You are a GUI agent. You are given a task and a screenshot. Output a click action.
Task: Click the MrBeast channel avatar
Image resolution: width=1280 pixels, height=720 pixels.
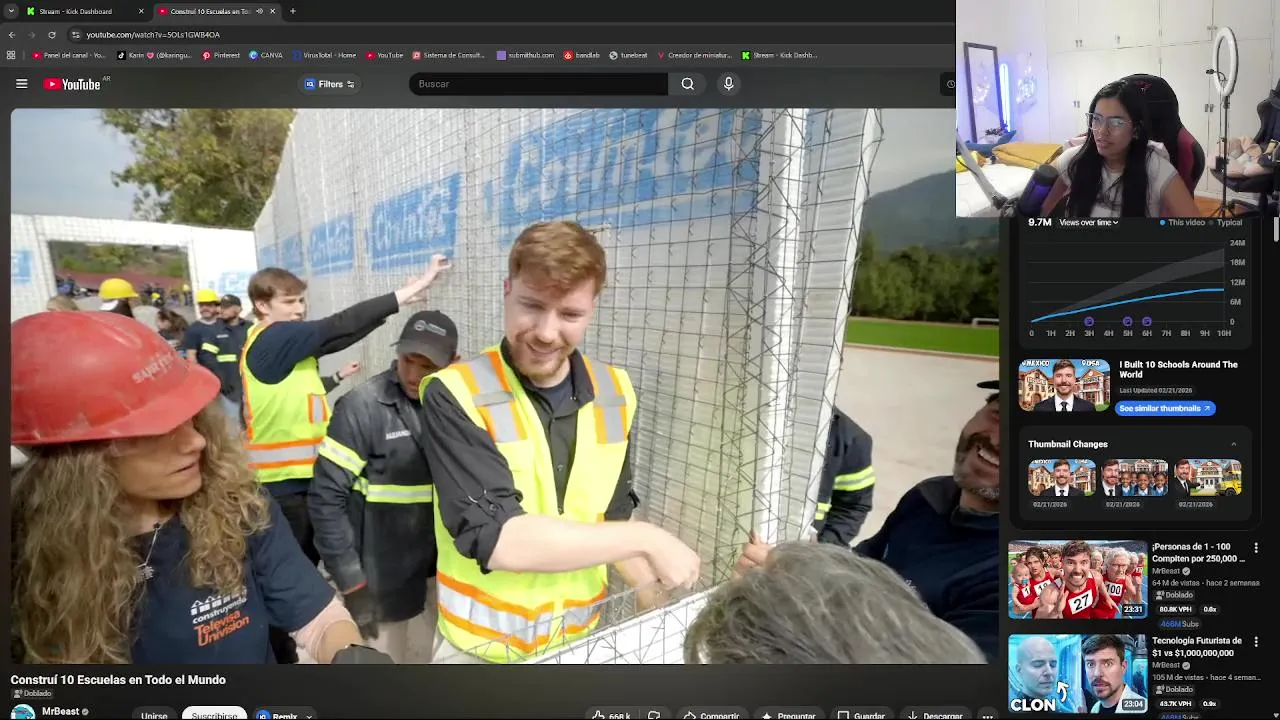coord(22,712)
